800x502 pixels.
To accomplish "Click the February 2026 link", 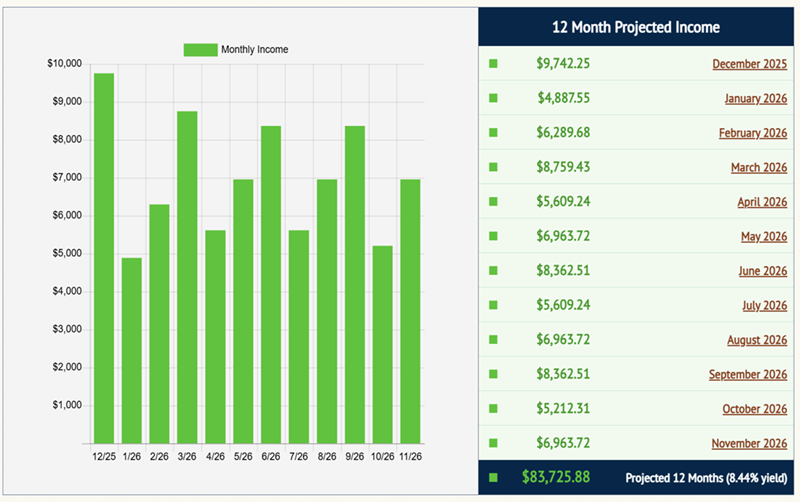I will (x=752, y=133).
